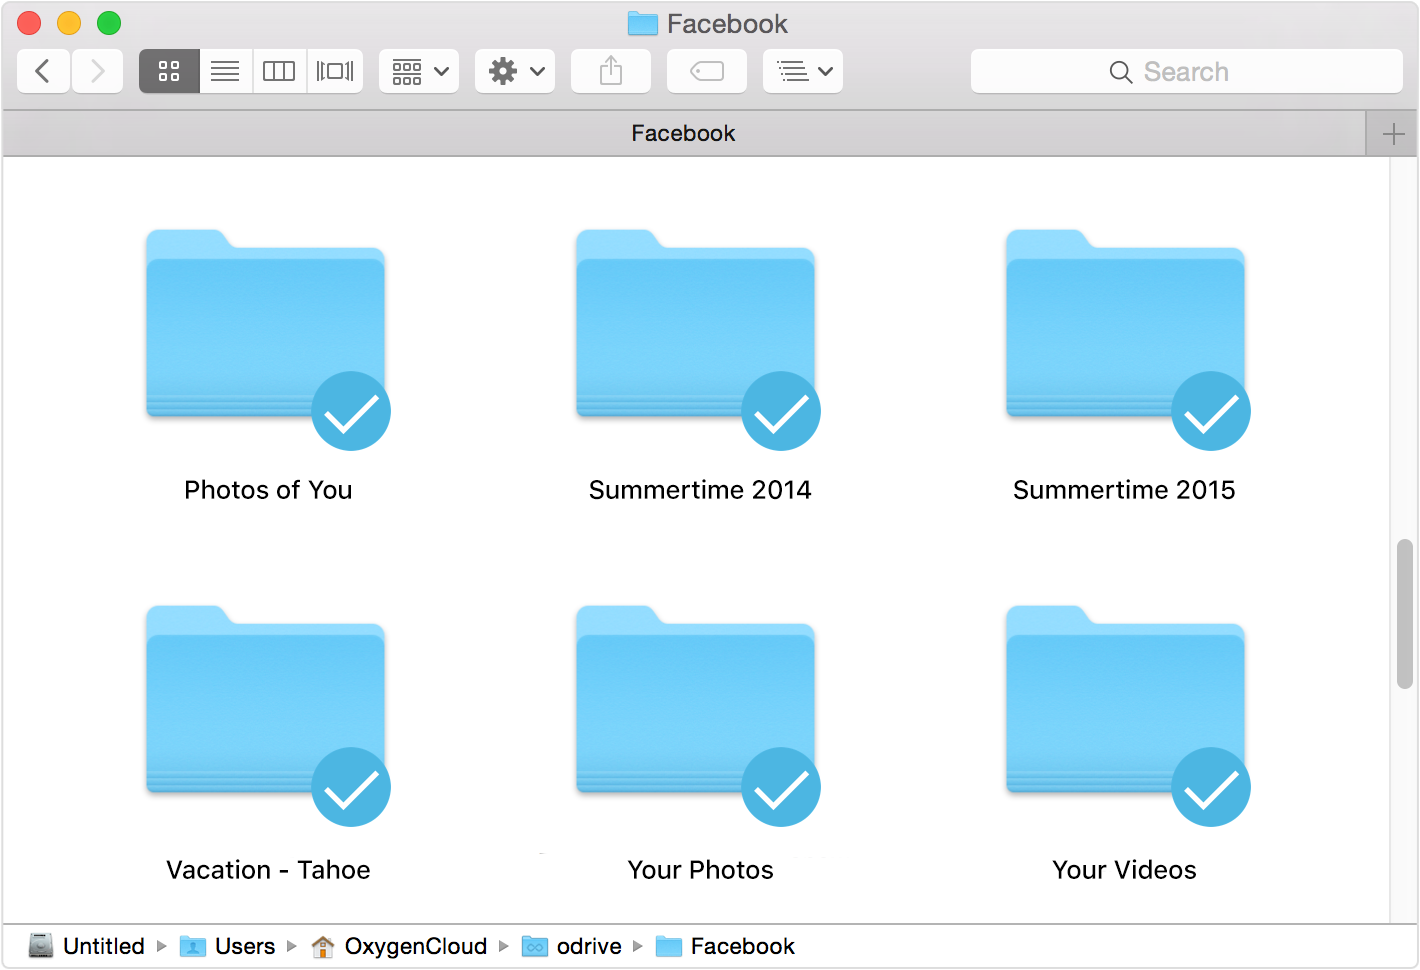Viewport: 1420px width, 970px height.
Task: Switch to icon view
Action: click(x=168, y=70)
